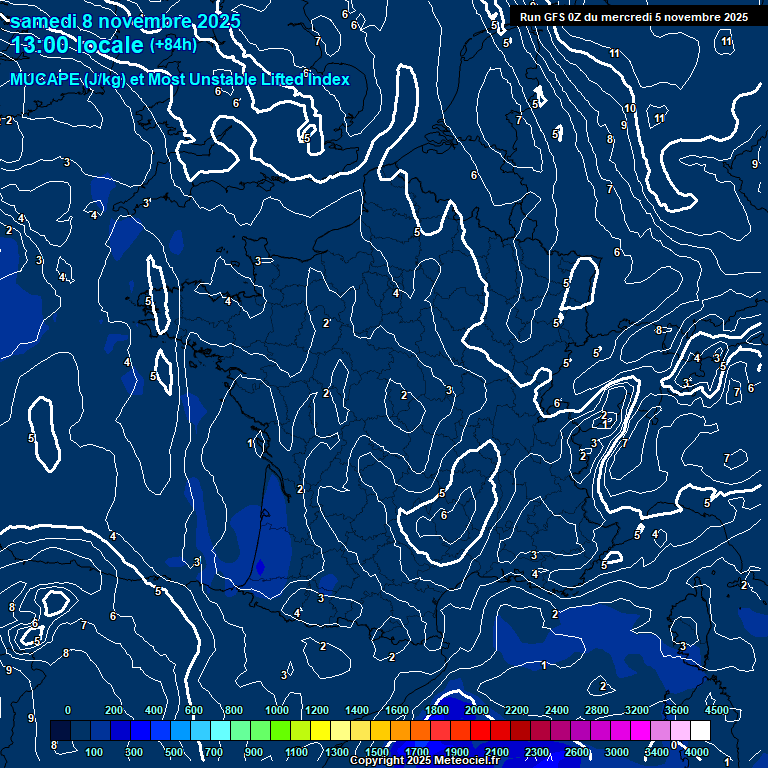This screenshot has width=768, height=768.
Task: Select the cyan swatch below the 700 mark
Action: (x=220, y=730)
